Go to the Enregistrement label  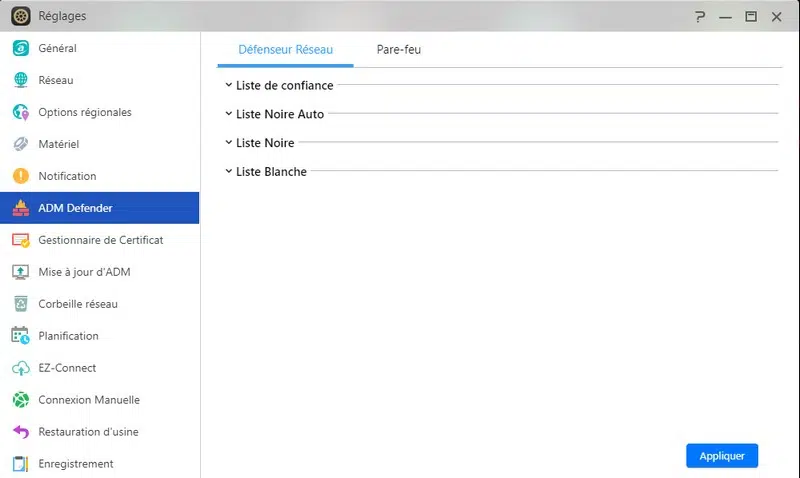76,464
